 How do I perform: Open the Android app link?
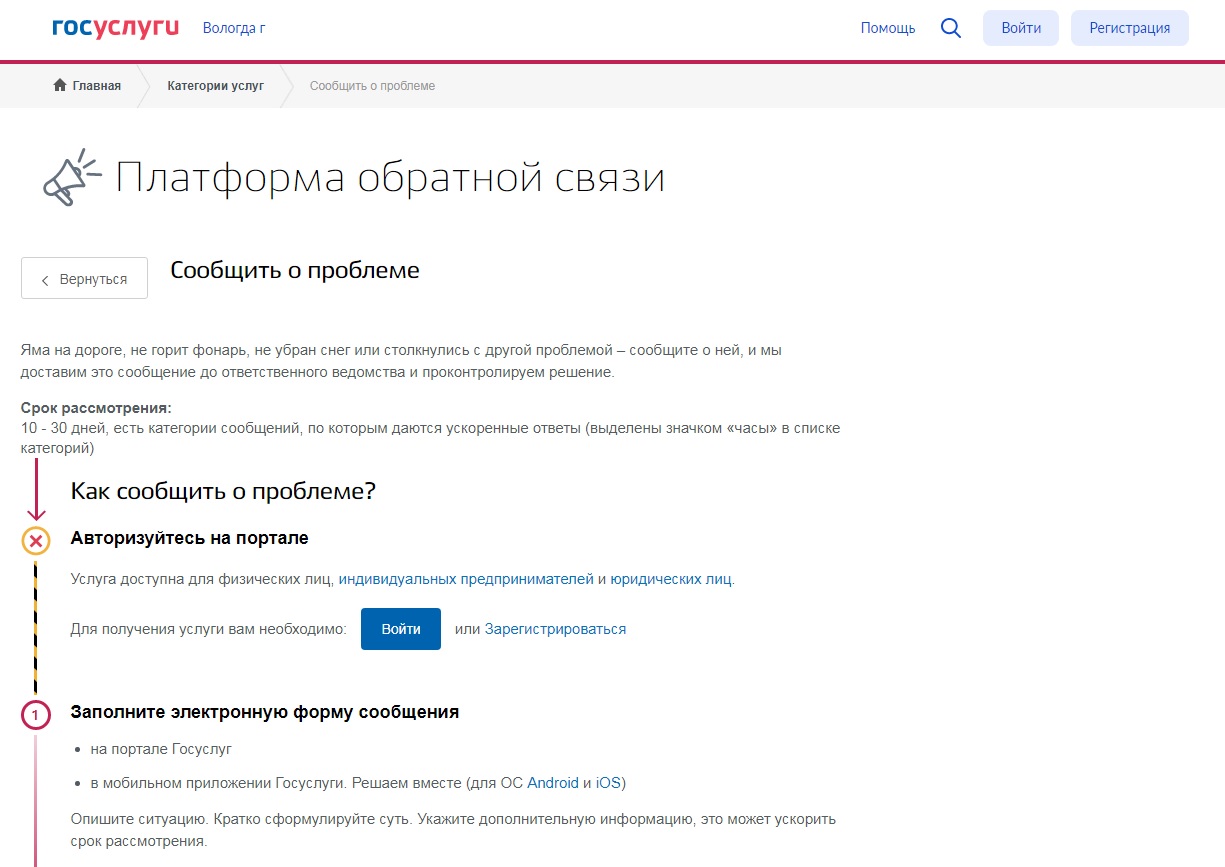pos(552,783)
